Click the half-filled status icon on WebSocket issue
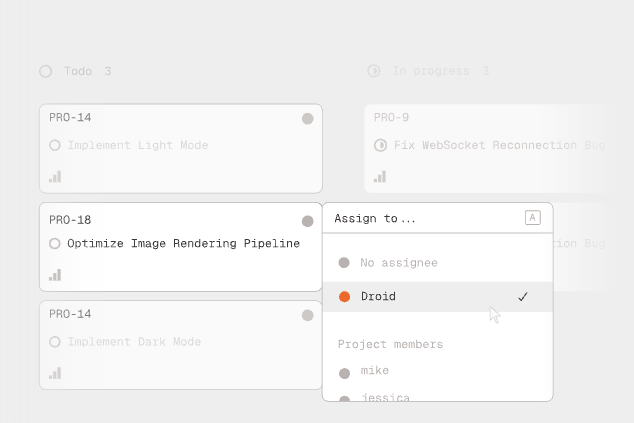 tap(380, 145)
